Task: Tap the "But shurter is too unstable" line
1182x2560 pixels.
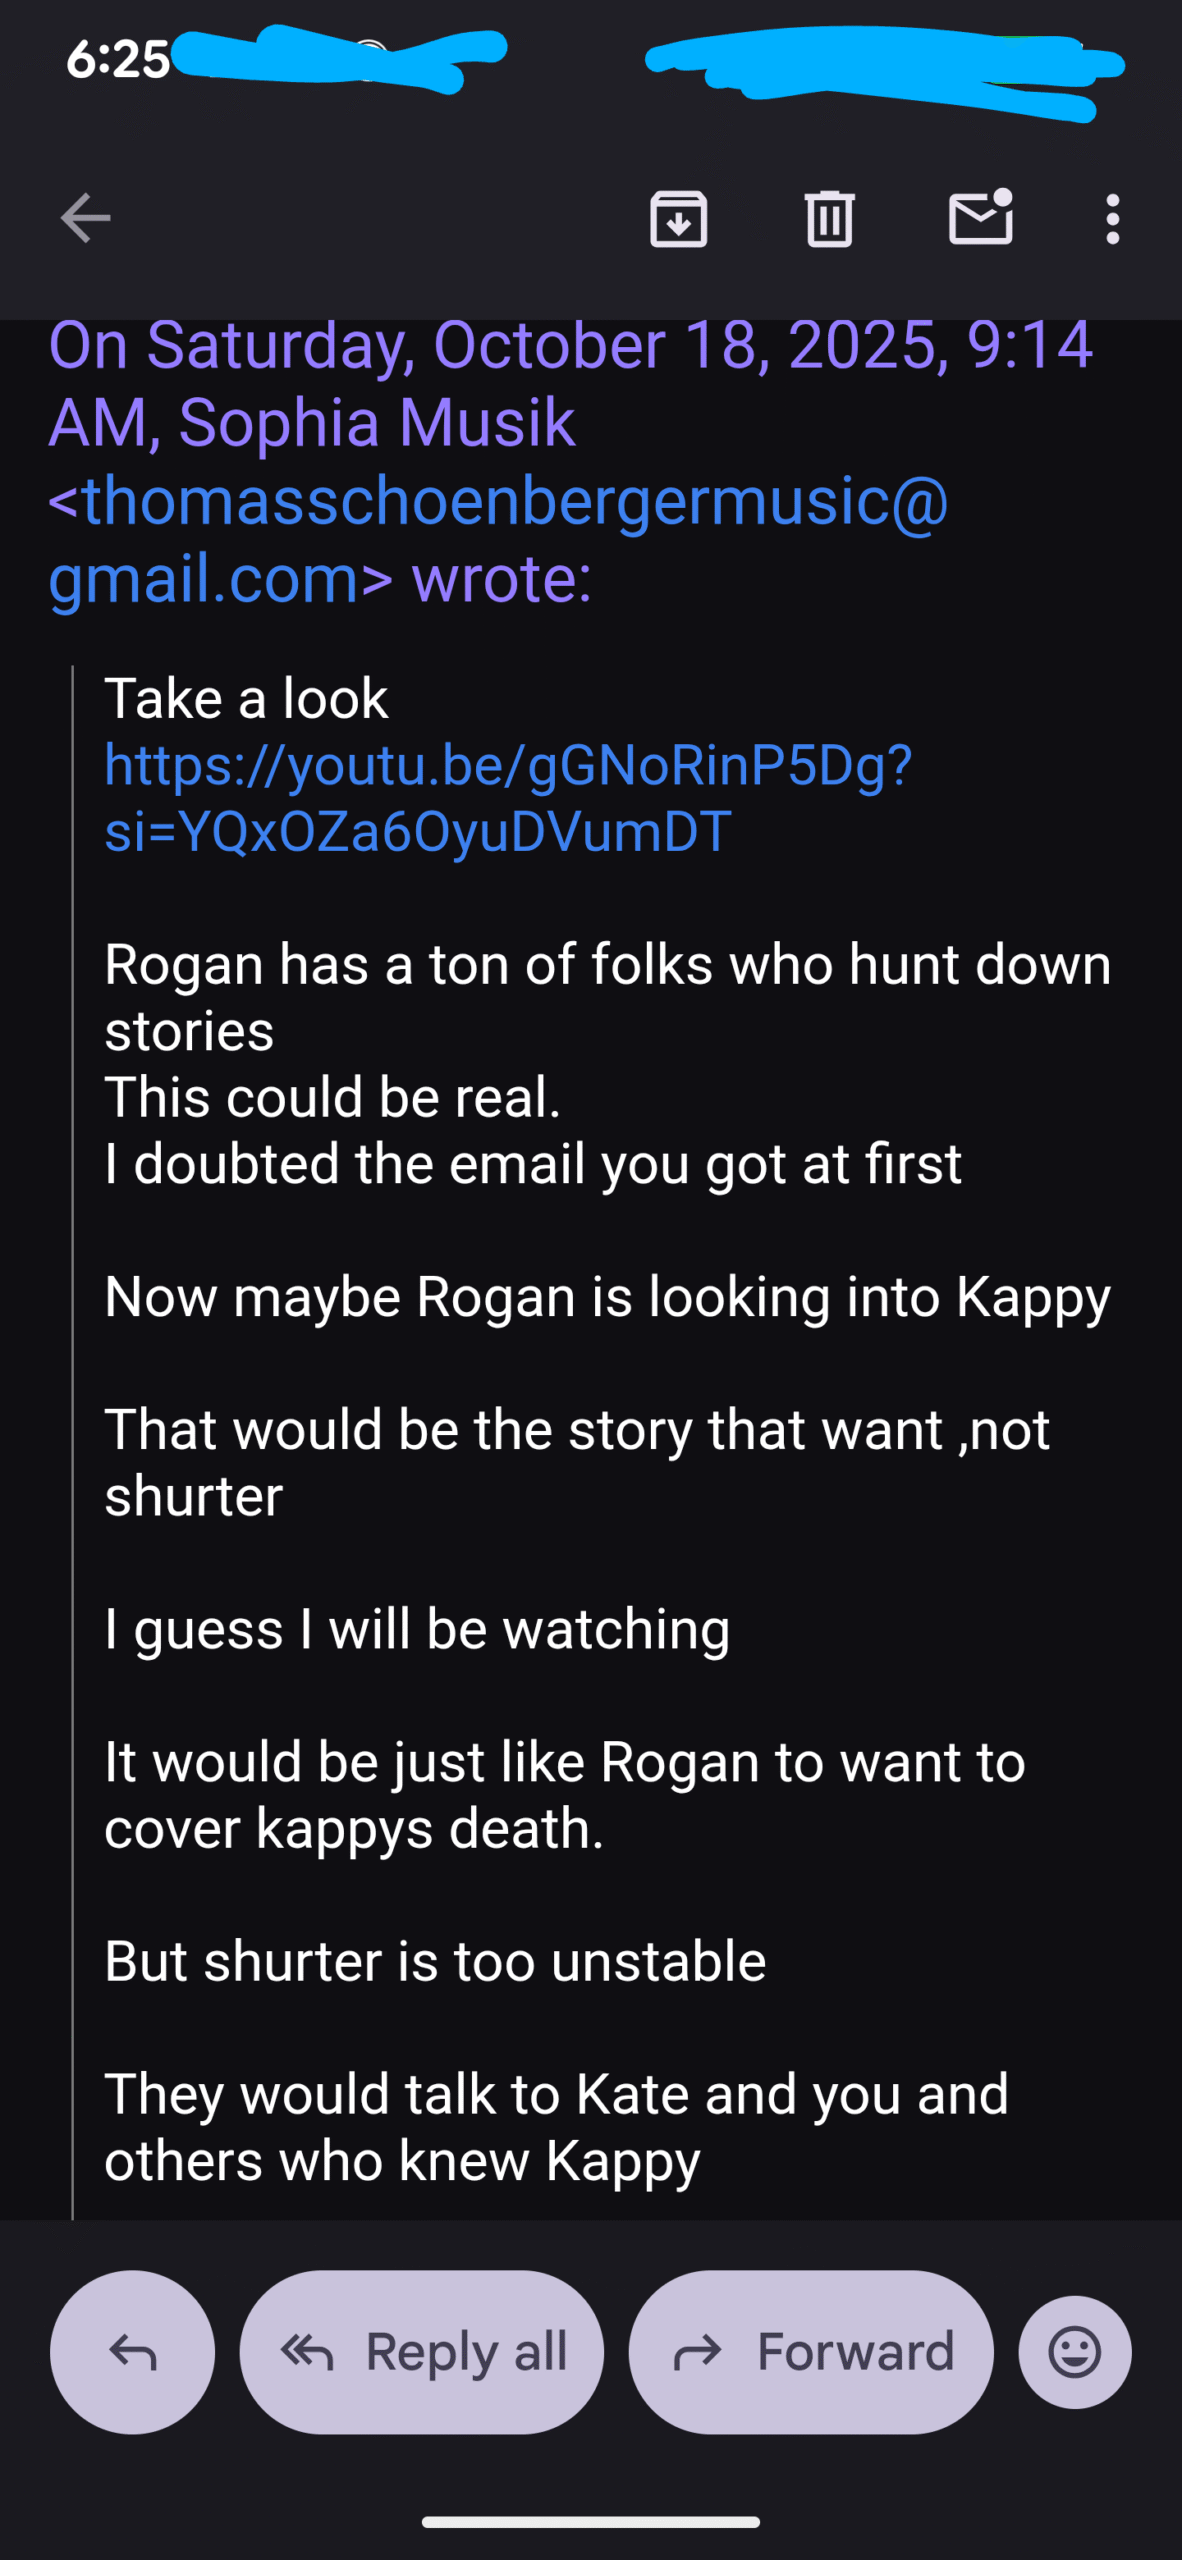Action: [435, 1961]
